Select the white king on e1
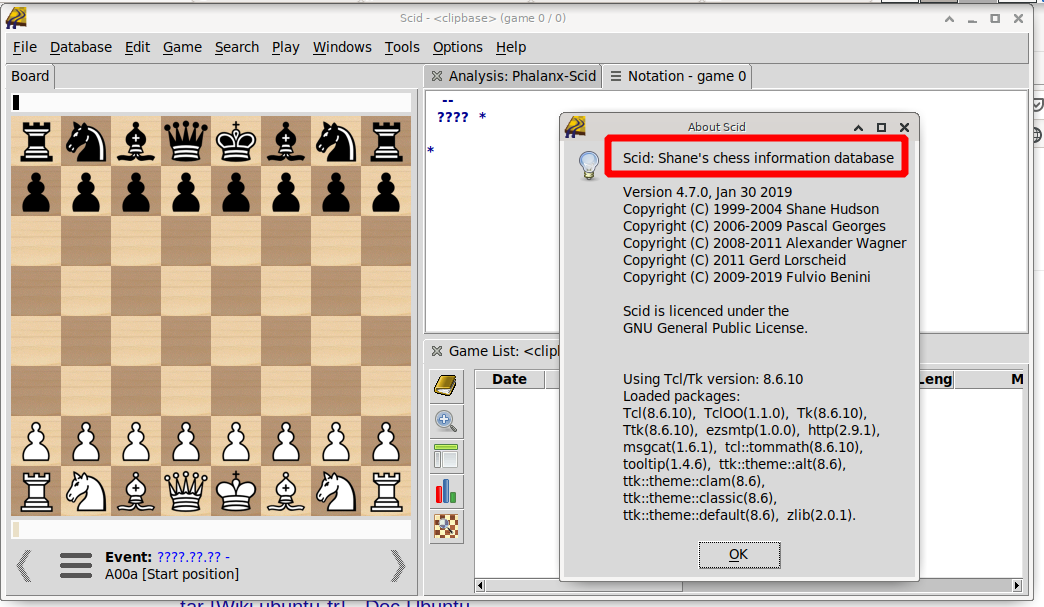The image size is (1044, 607). (236, 491)
